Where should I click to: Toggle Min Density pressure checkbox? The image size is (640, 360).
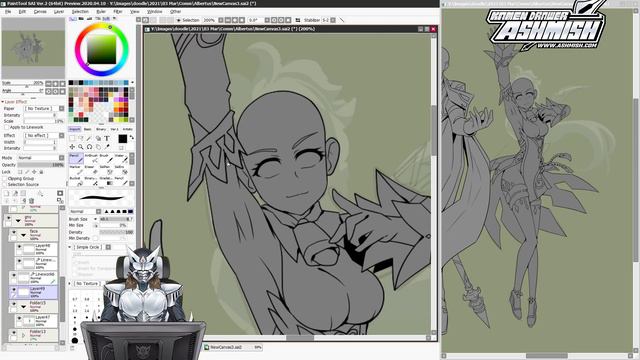96,238
